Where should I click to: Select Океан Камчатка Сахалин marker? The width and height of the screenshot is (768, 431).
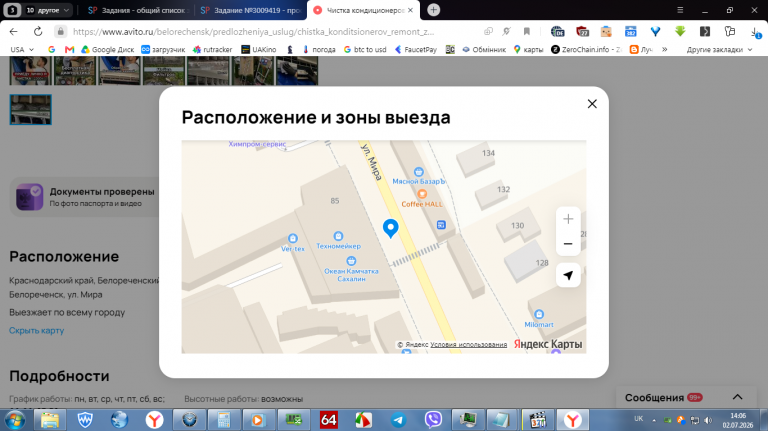tap(351, 269)
